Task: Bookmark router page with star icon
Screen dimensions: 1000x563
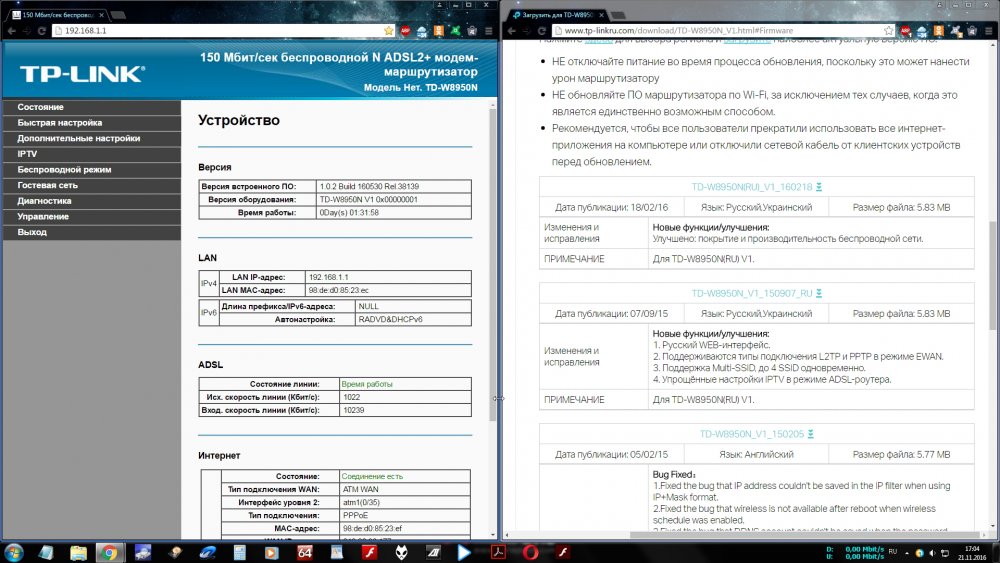Action: [389, 31]
